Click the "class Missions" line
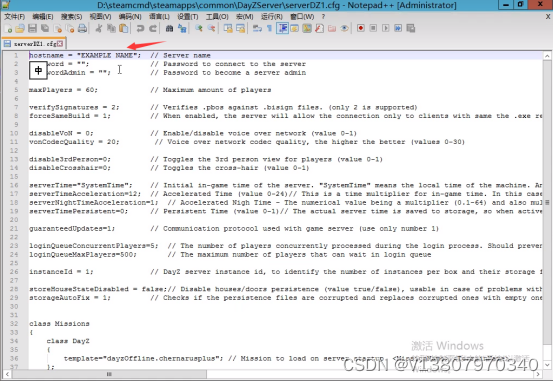 coord(59,324)
